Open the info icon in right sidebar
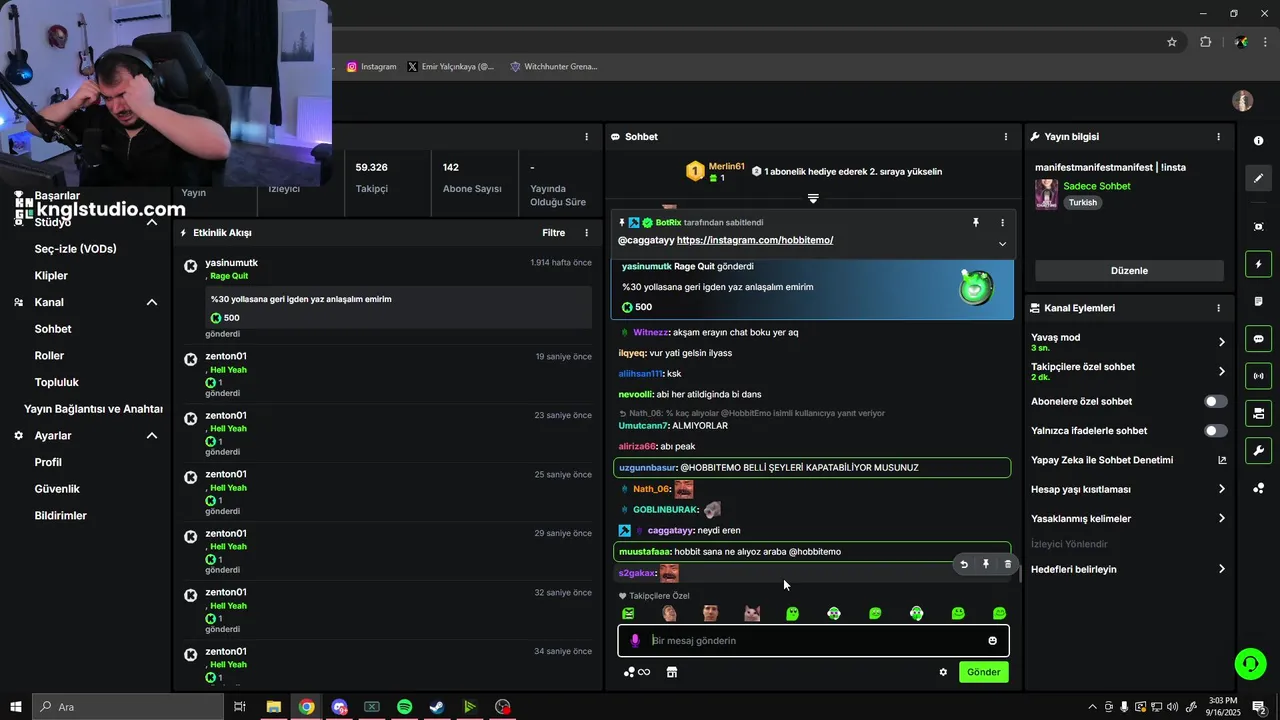 1258,141
